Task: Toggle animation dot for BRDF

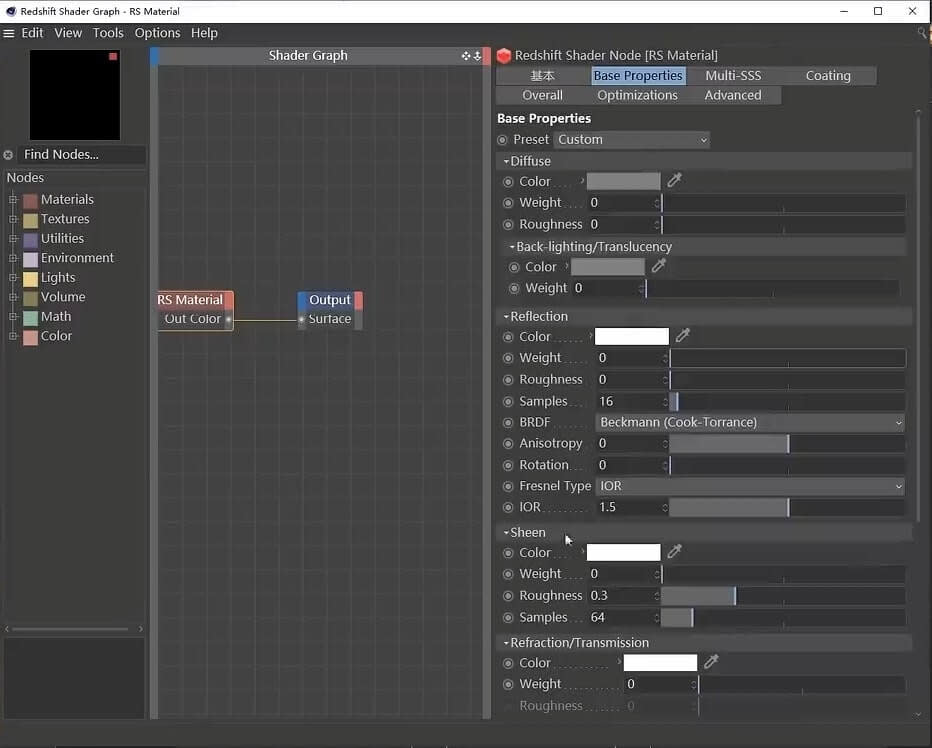Action: 508,423
